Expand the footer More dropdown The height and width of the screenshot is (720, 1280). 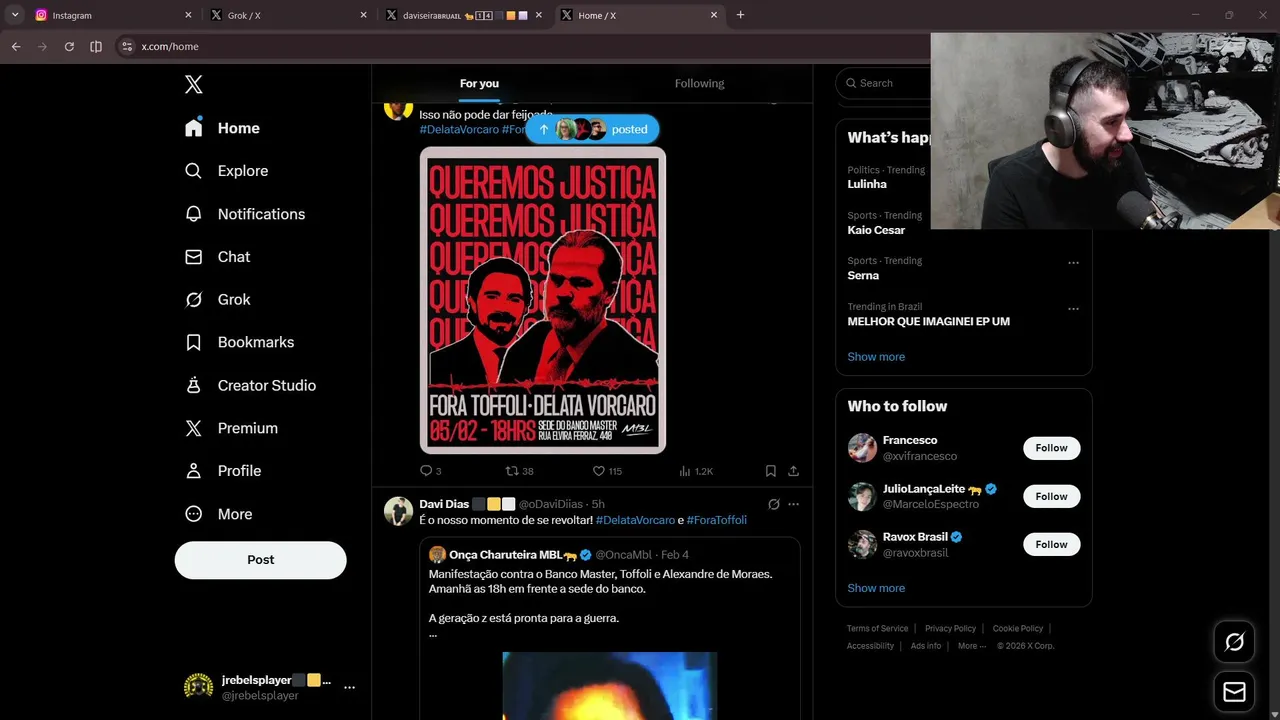point(972,646)
